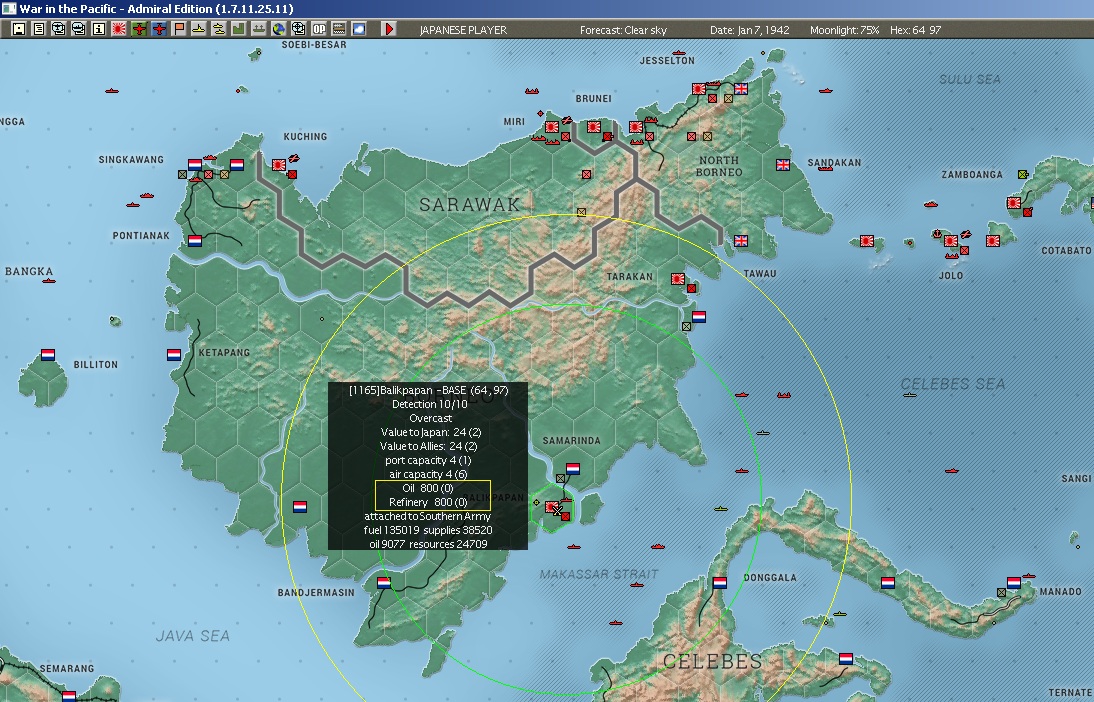Select the Dutch flag base at Samarinda
The image size is (1094, 702).
pos(573,468)
